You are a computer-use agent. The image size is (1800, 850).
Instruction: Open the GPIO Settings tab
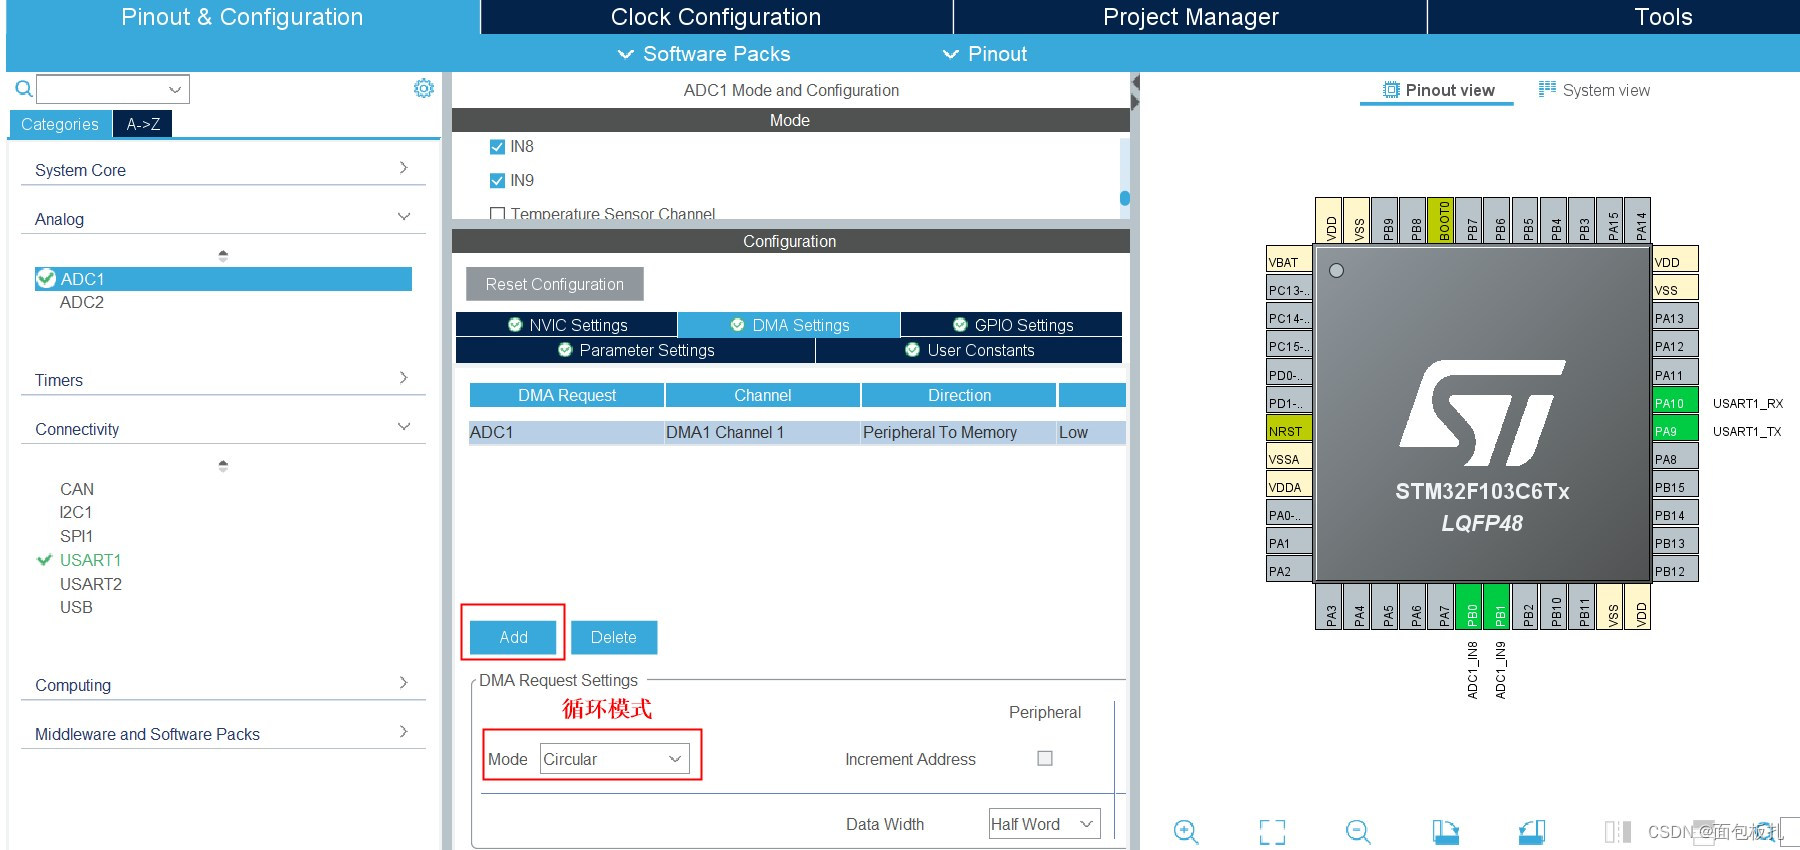pos(1012,325)
